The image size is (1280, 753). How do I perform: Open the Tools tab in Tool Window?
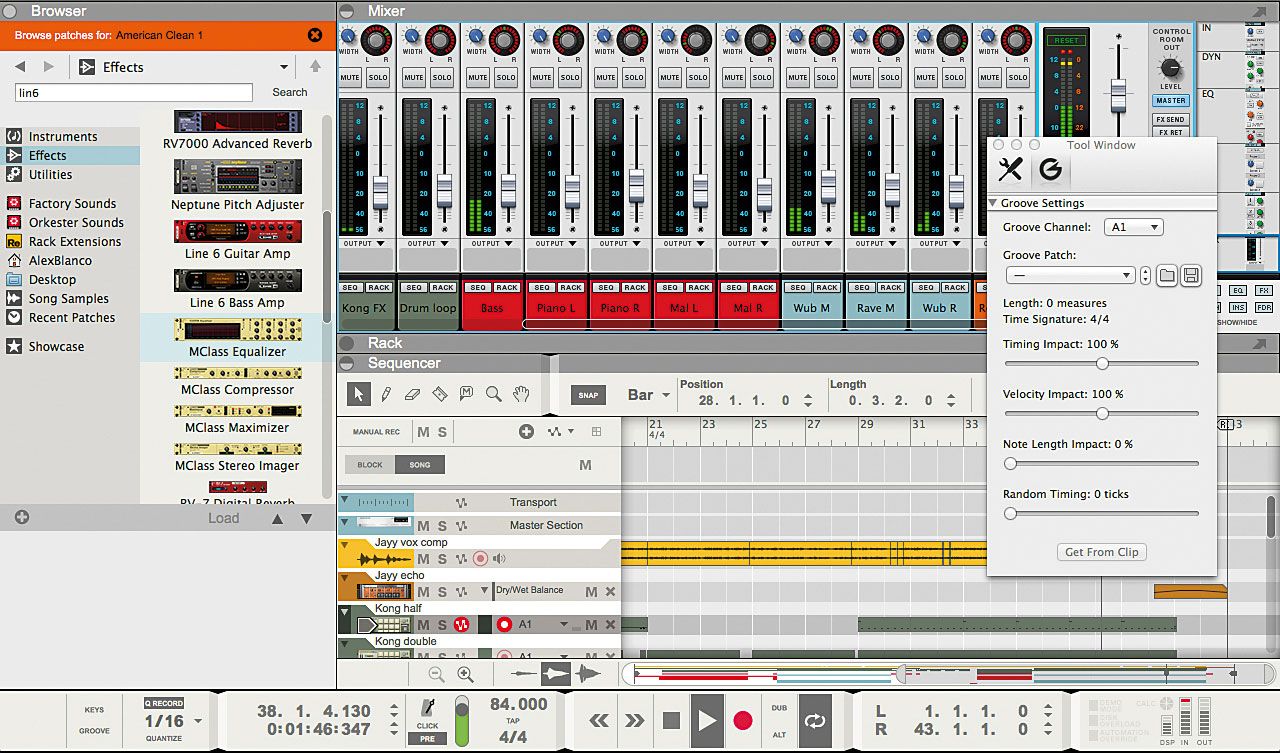1011,170
